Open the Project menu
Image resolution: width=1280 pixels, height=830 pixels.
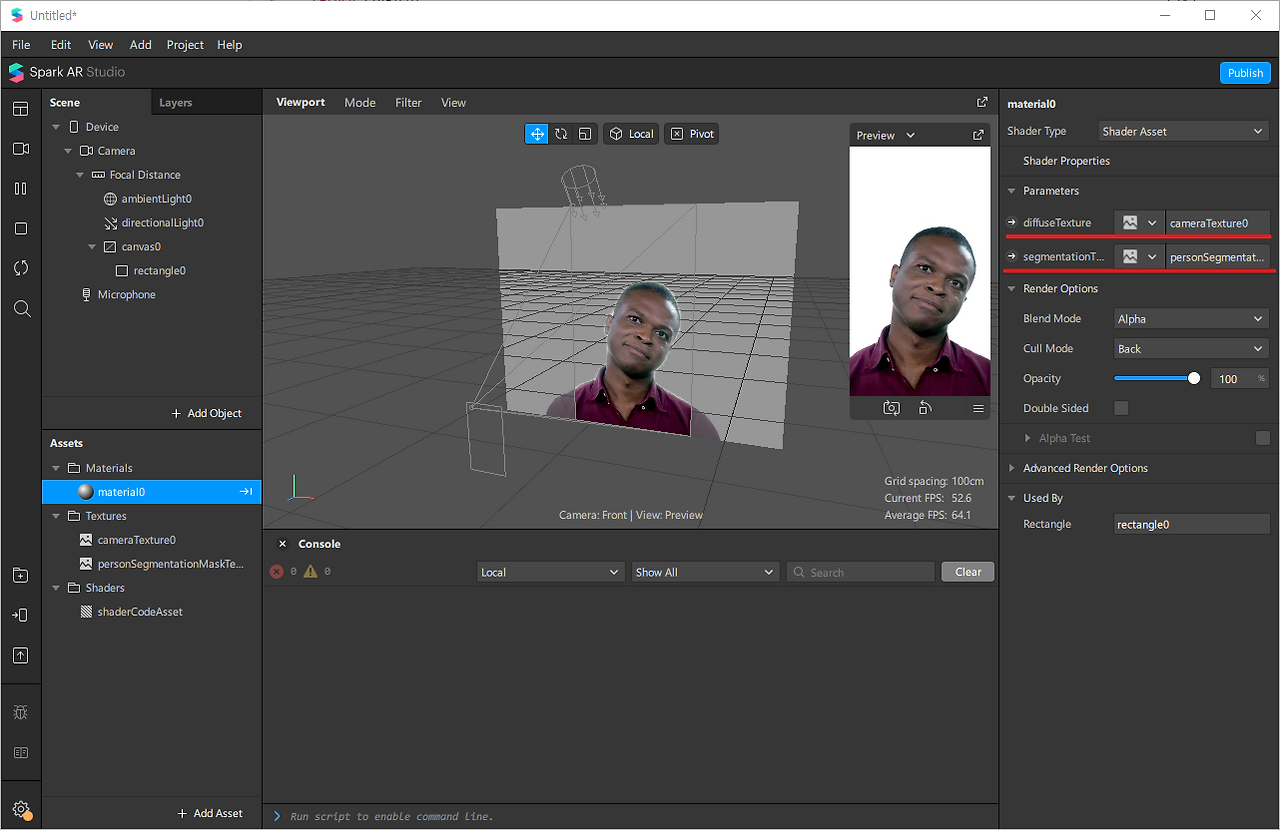pos(185,45)
